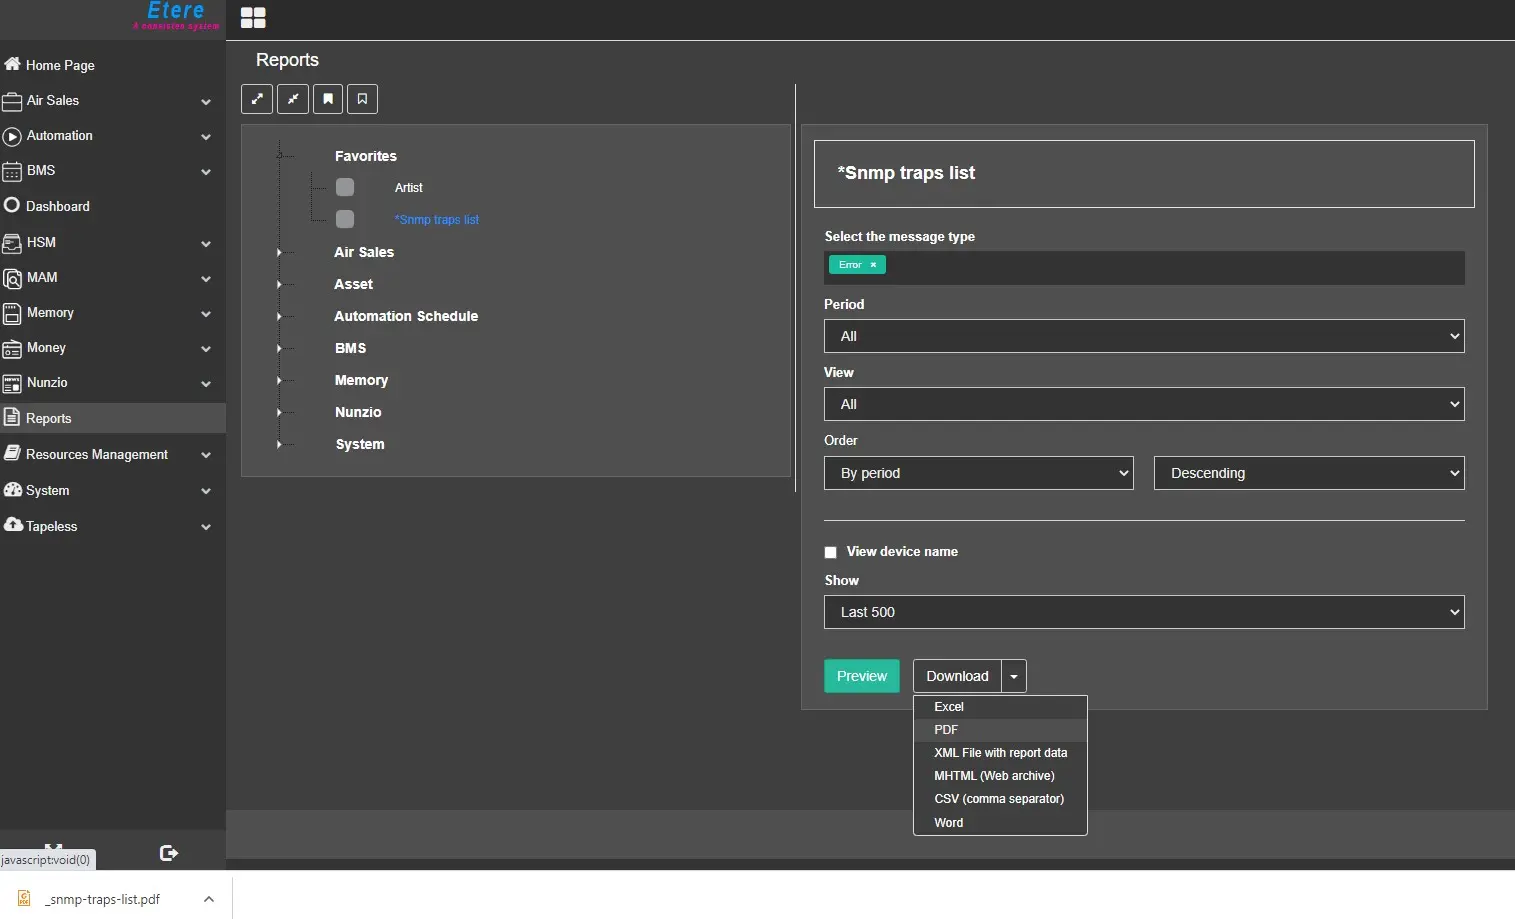Click the logout icon in sidebar footer
1515x919 pixels.
[169, 853]
